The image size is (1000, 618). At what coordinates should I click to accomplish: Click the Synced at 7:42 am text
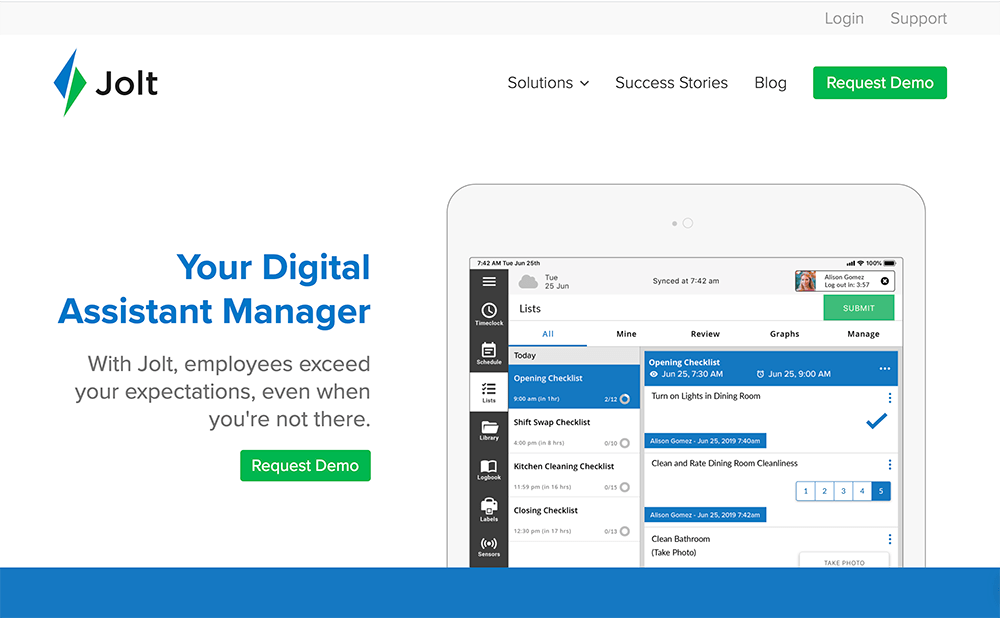pyautogui.click(x=686, y=281)
